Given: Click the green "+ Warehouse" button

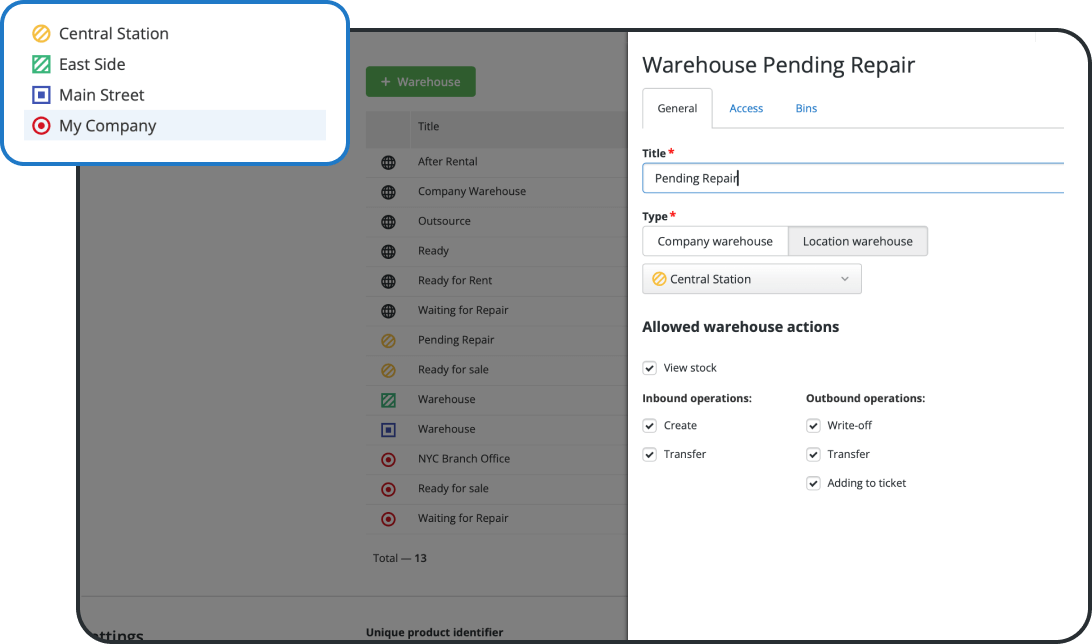Looking at the screenshot, I should [x=420, y=81].
